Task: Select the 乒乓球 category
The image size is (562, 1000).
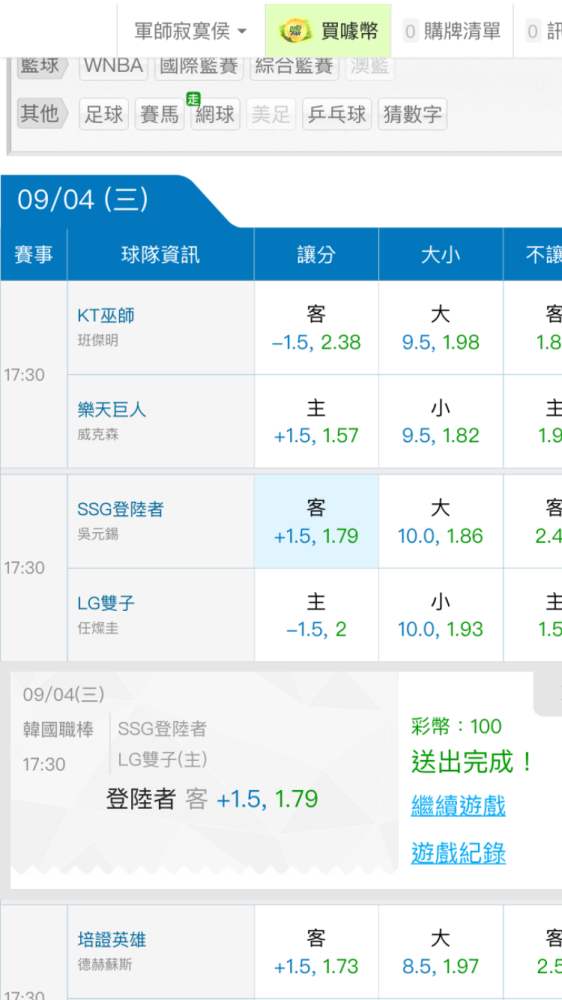Action: tap(337, 114)
